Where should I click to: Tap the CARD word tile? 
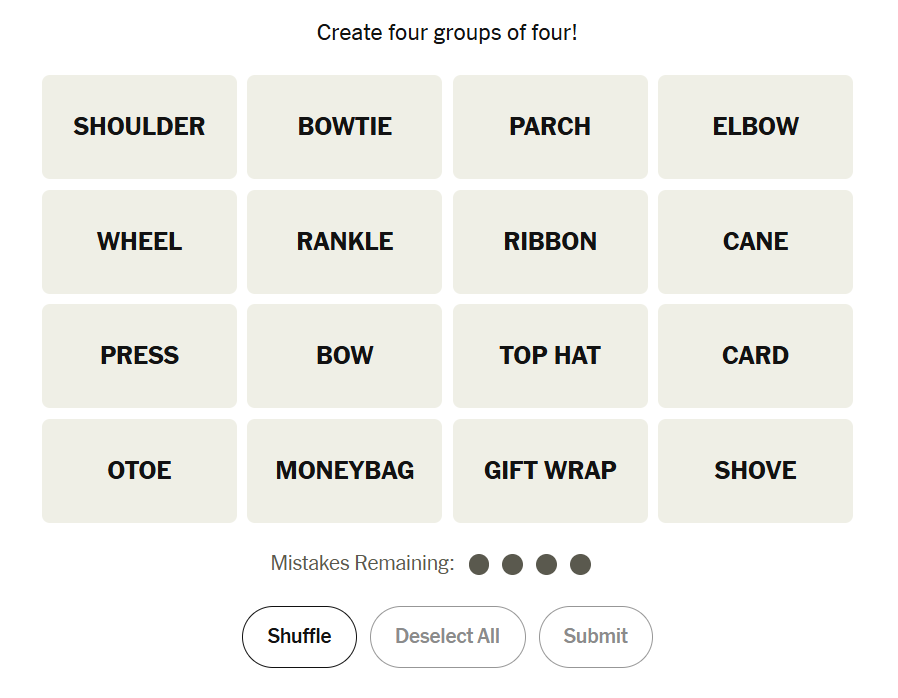(x=755, y=356)
